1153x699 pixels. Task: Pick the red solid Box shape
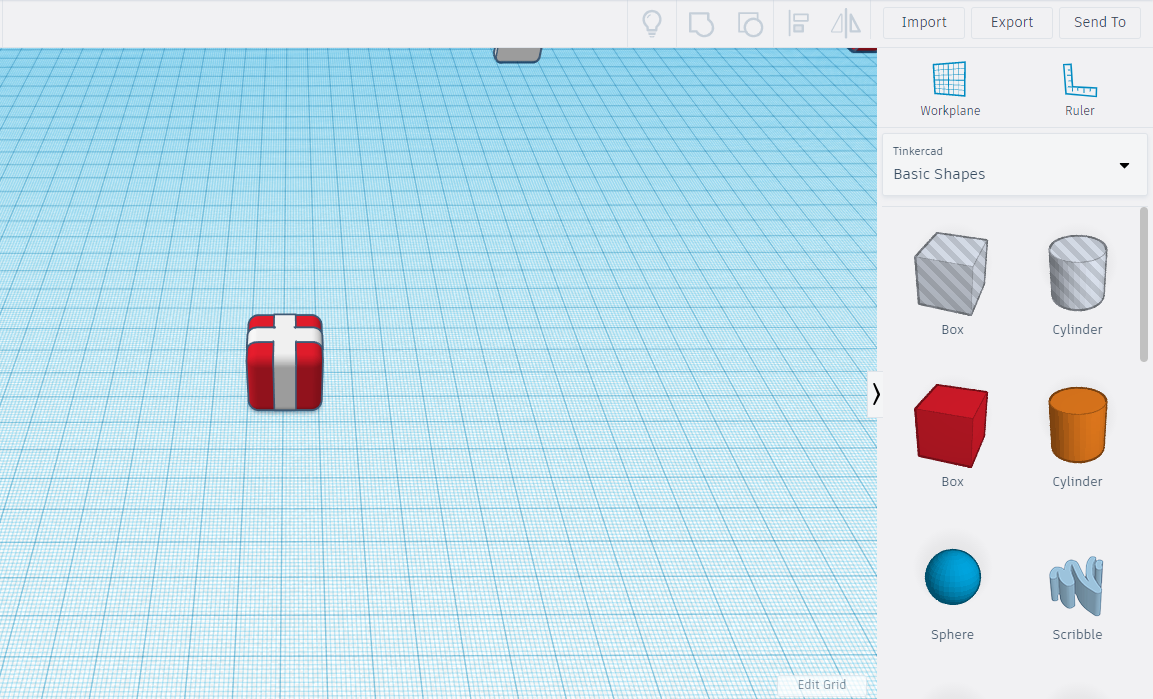click(952, 425)
